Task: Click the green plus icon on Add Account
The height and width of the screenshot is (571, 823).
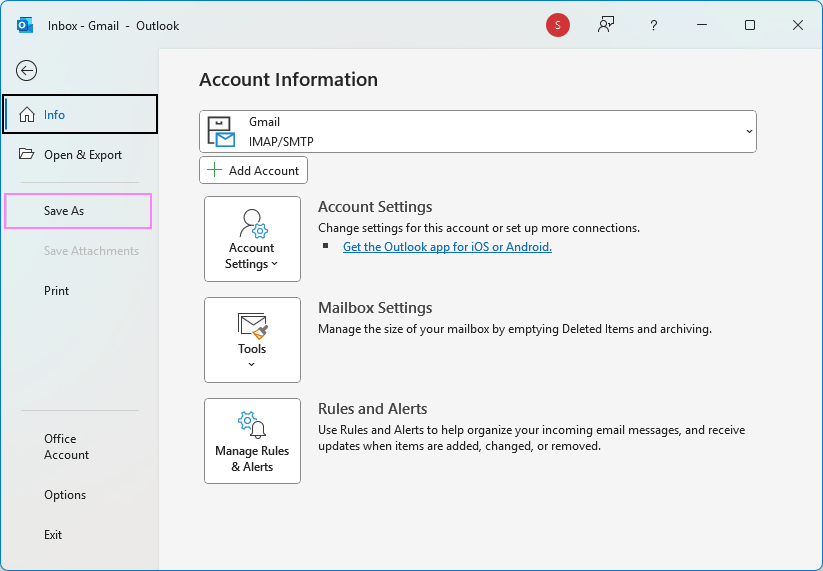Action: pyautogui.click(x=214, y=170)
